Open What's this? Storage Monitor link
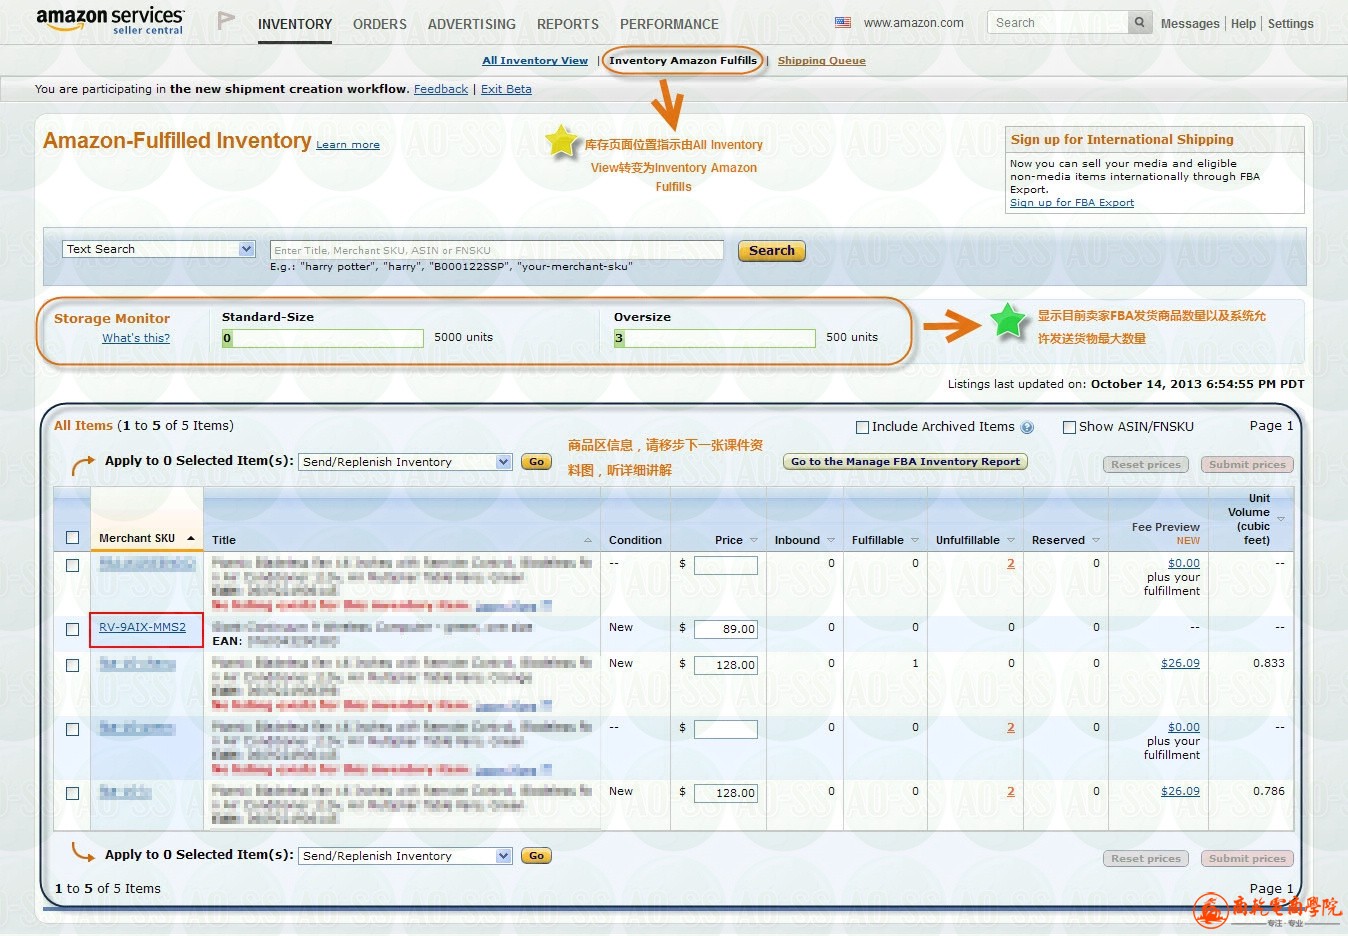The height and width of the screenshot is (936, 1348). tap(136, 338)
